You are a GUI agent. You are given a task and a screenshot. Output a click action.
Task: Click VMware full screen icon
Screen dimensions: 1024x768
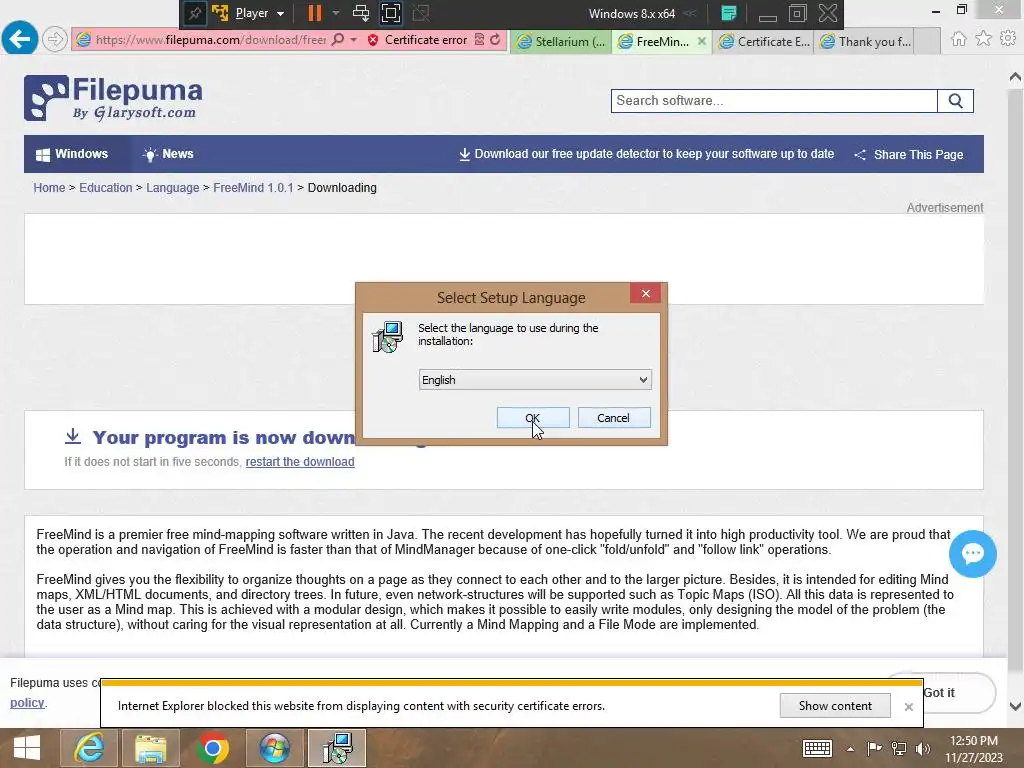coord(391,13)
